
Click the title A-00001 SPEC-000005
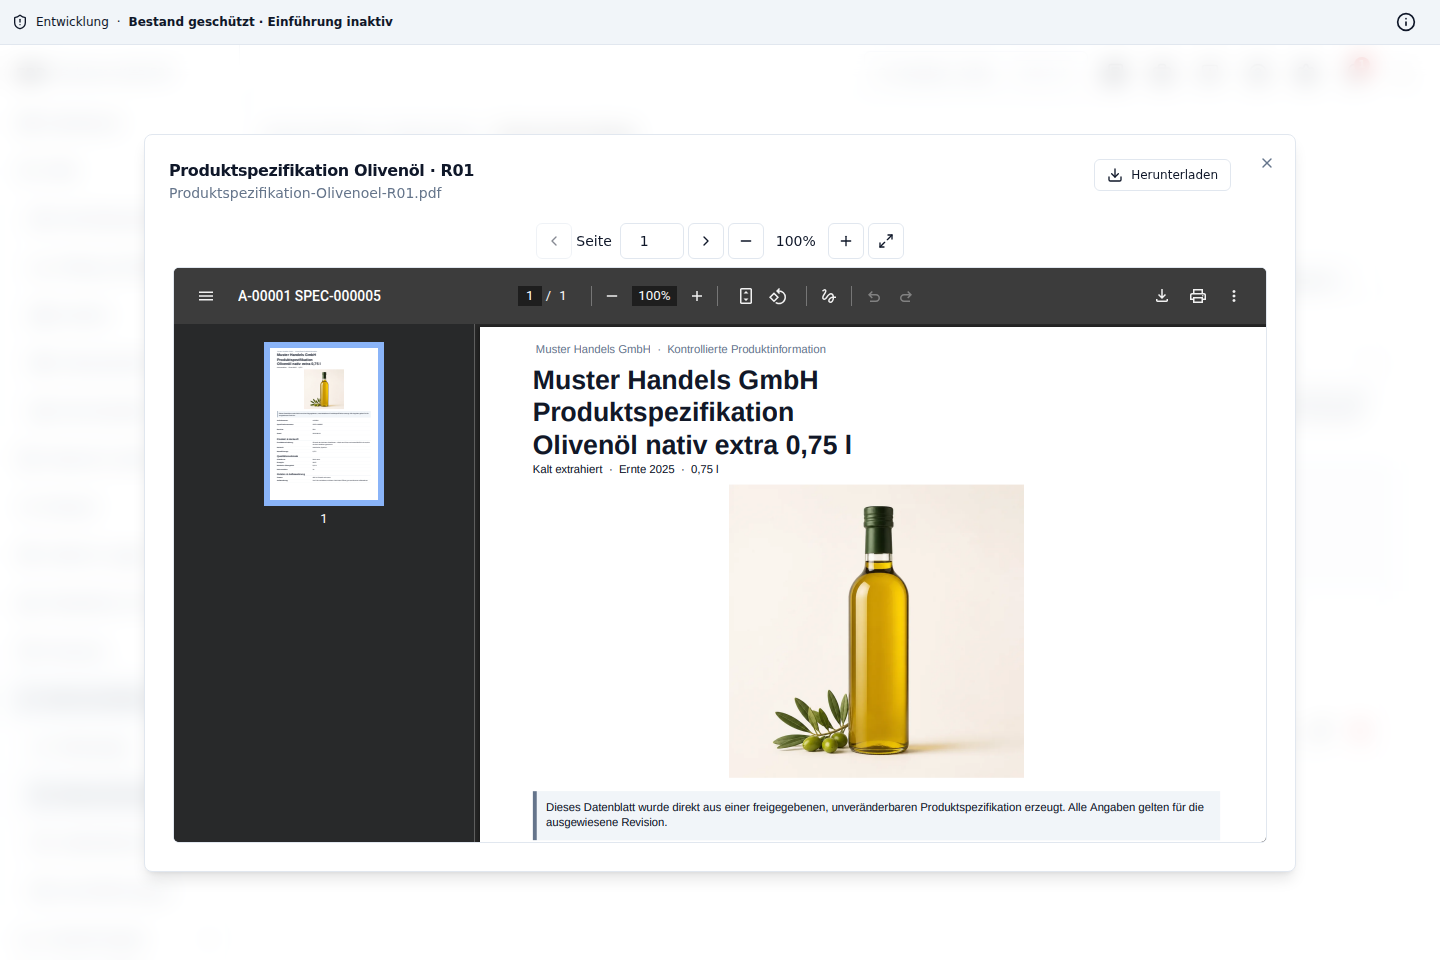tap(309, 296)
